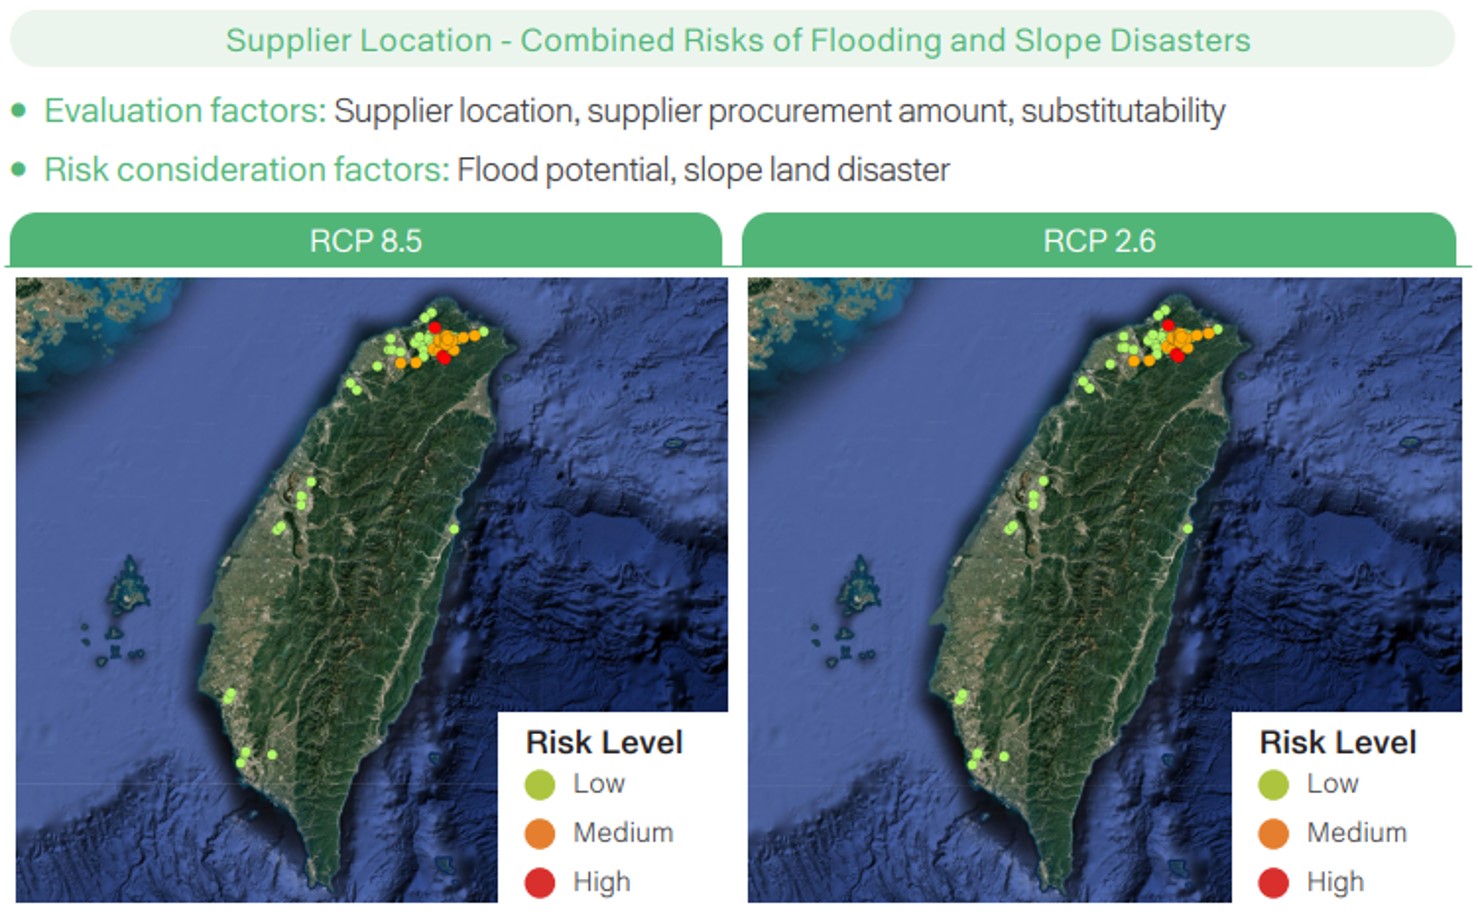
Task: Click the Risk Level heading in RCP 2.6 legend
Action: pyautogui.click(x=1337, y=742)
